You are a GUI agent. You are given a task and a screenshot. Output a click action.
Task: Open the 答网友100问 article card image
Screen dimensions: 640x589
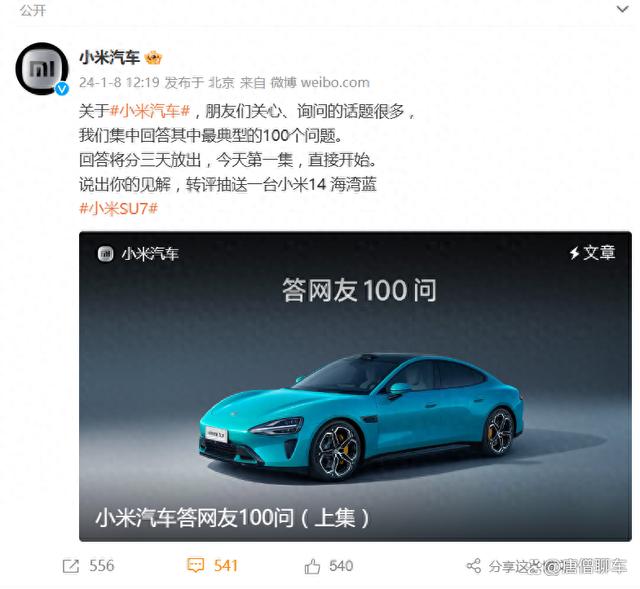(355, 386)
